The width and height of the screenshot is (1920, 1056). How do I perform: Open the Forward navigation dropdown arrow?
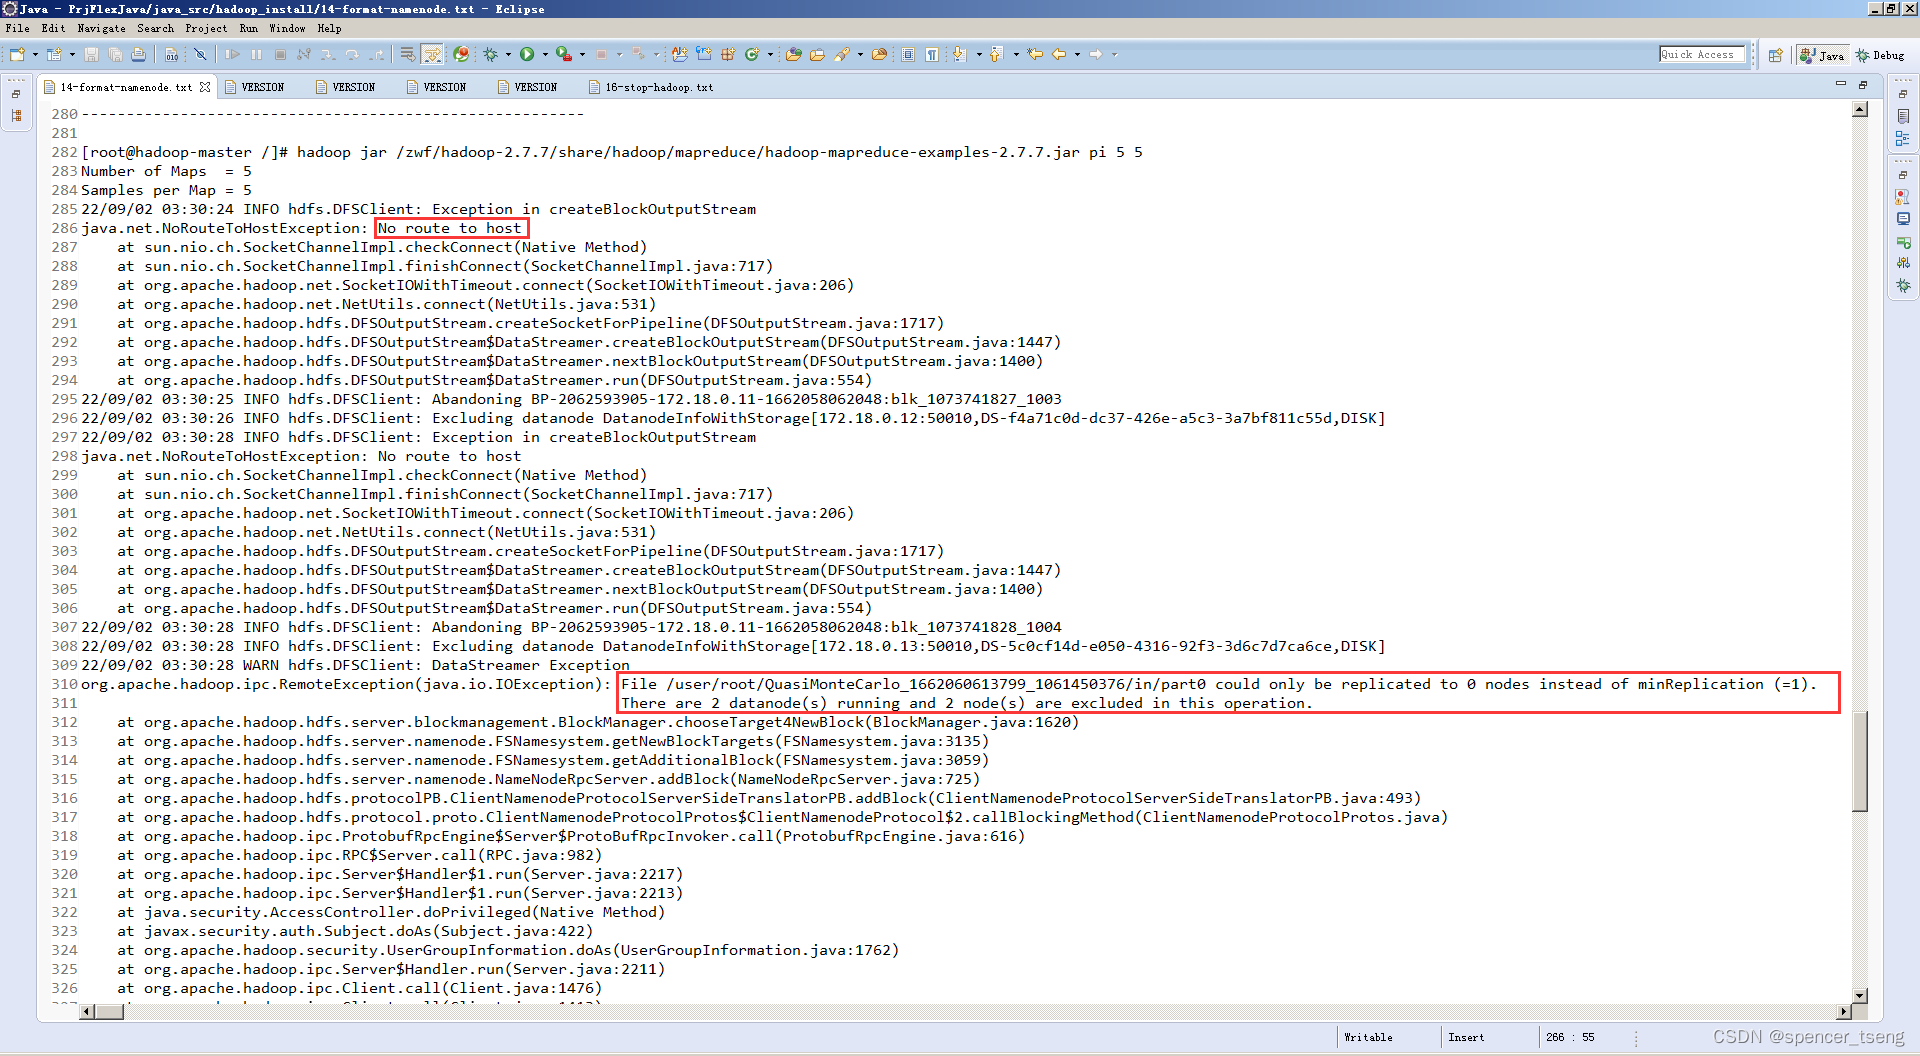[1113, 55]
